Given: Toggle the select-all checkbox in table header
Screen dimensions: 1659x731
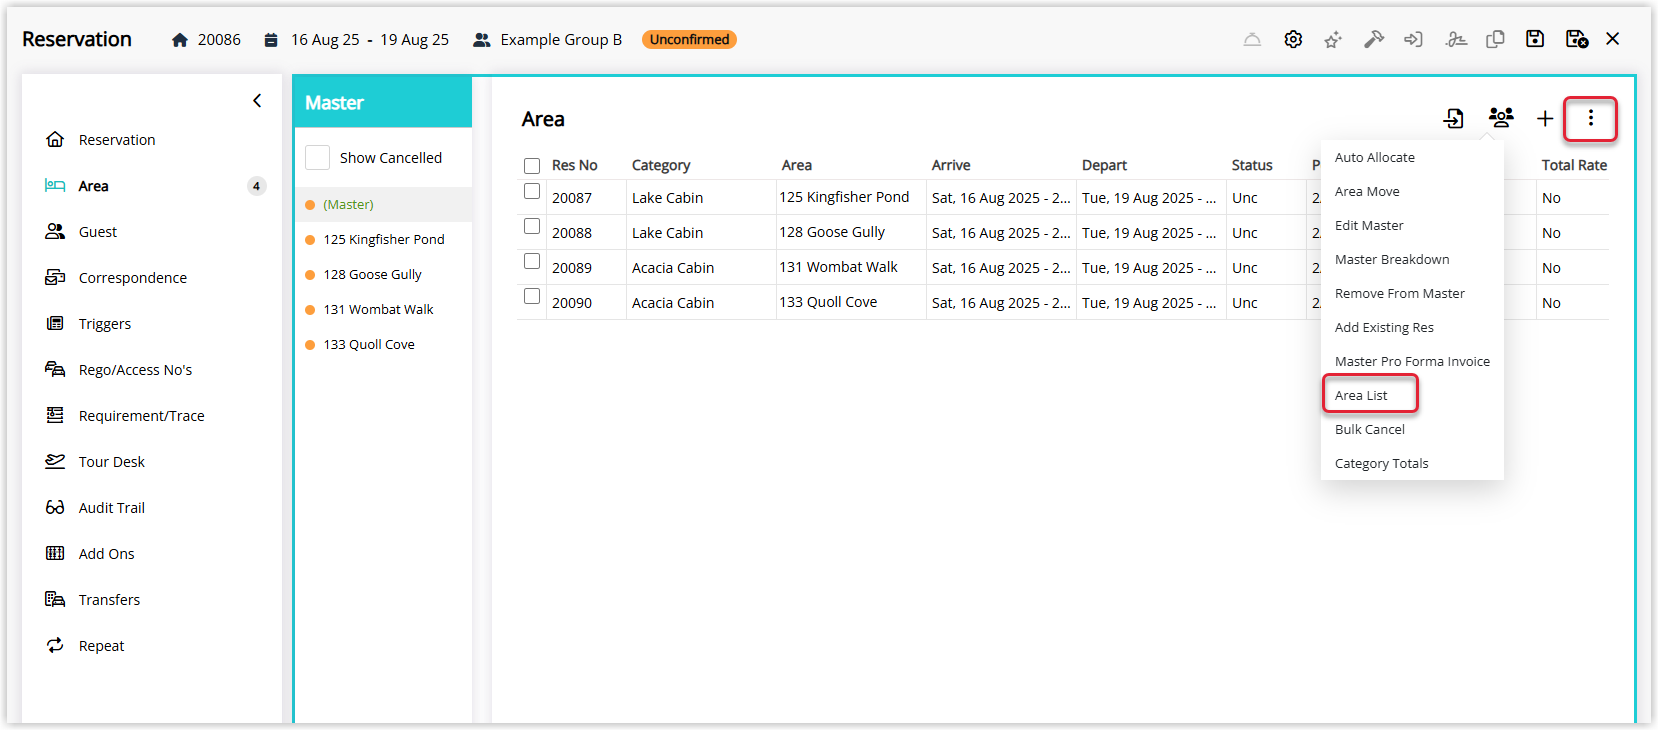Looking at the screenshot, I should pyautogui.click(x=532, y=166).
